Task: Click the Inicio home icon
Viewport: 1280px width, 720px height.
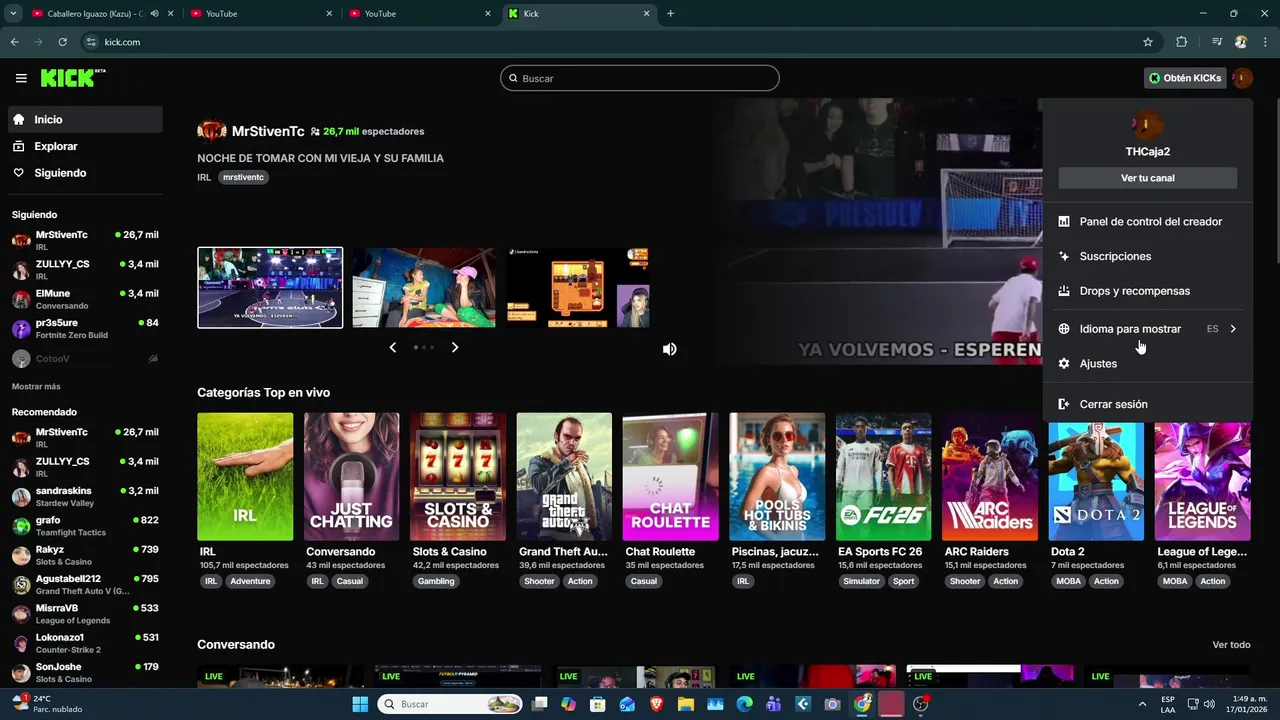Action: click(19, 119)
